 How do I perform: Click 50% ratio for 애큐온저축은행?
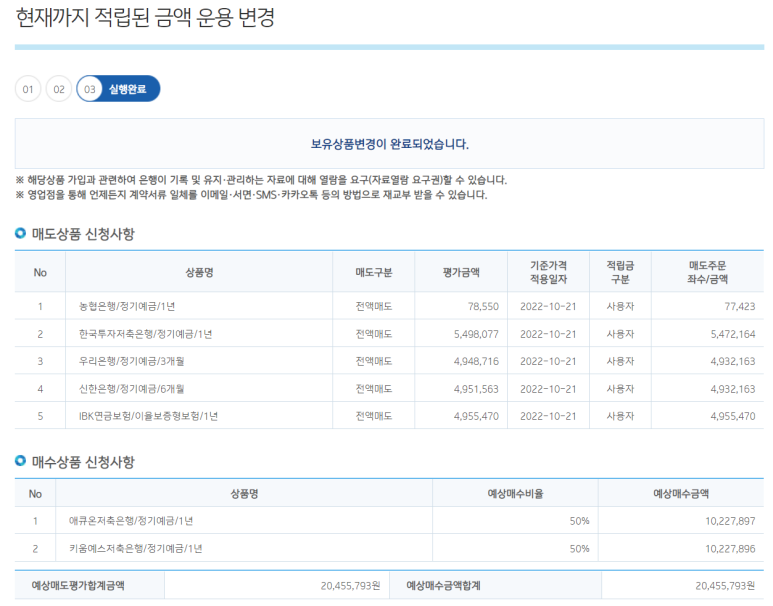click(579, 521)
